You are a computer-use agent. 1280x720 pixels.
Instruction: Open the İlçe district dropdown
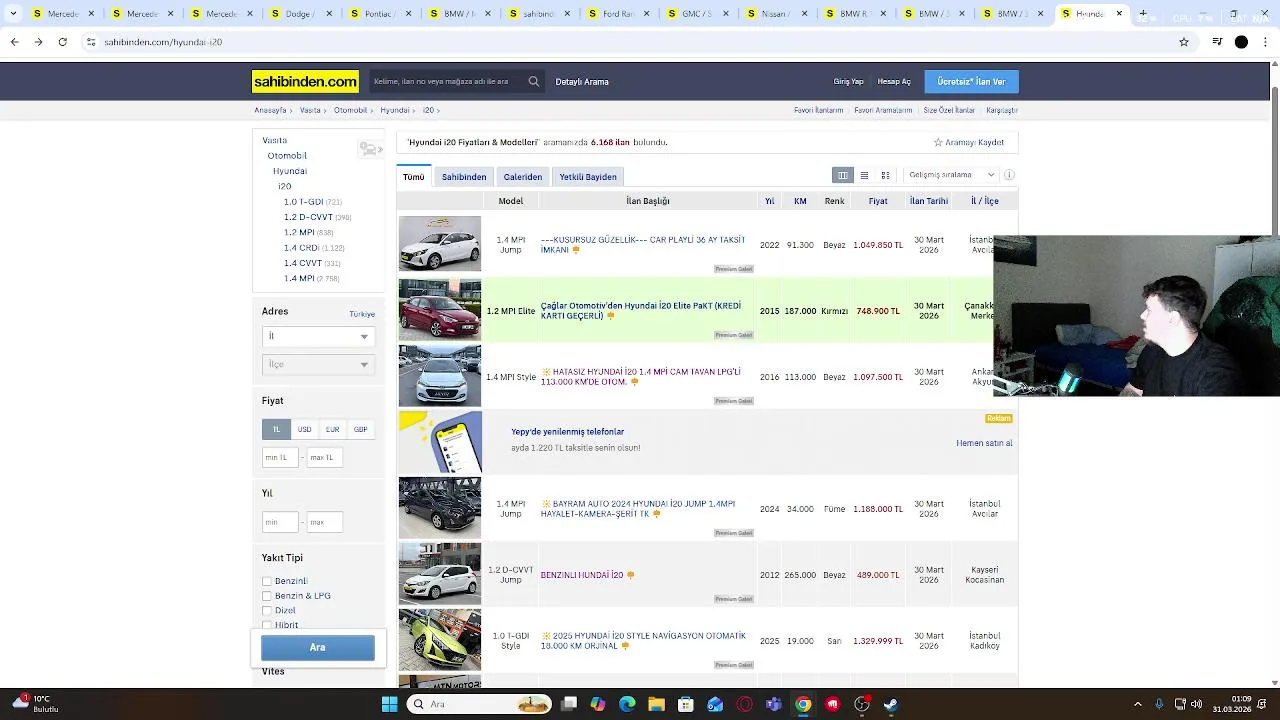[x=318, y=364]
